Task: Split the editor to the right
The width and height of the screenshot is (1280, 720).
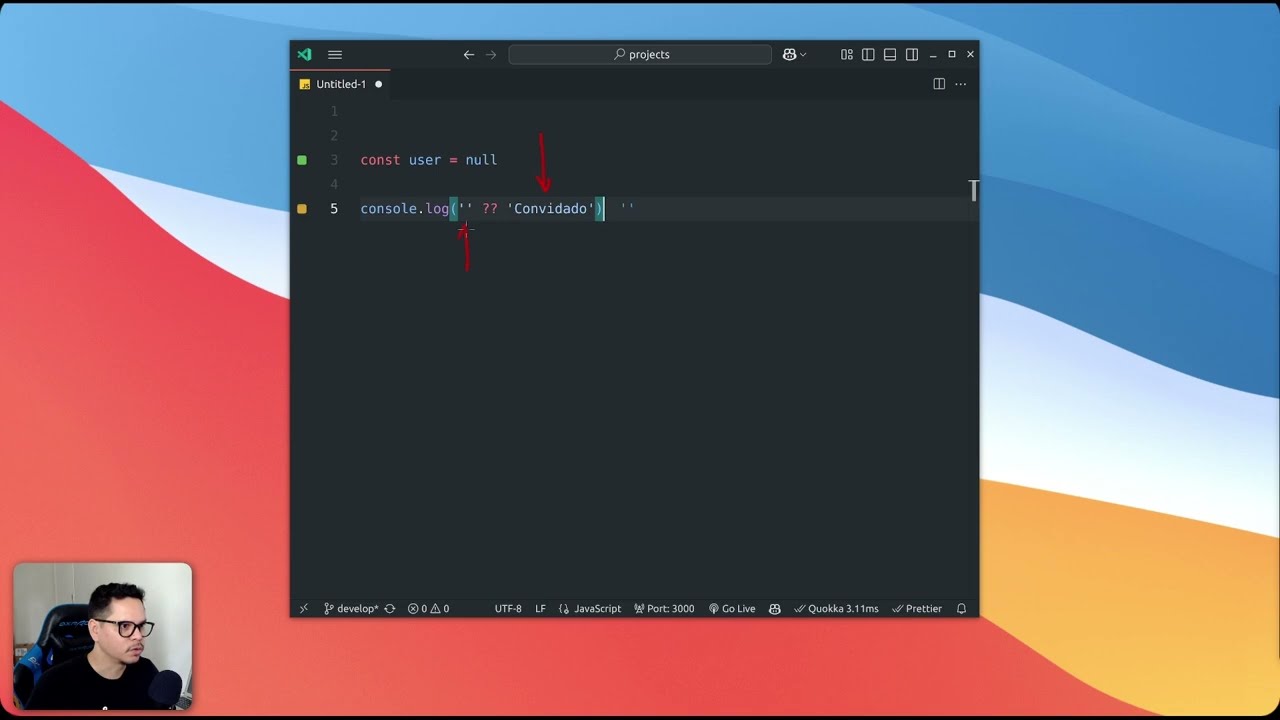Action: click(x=939, y=84)
